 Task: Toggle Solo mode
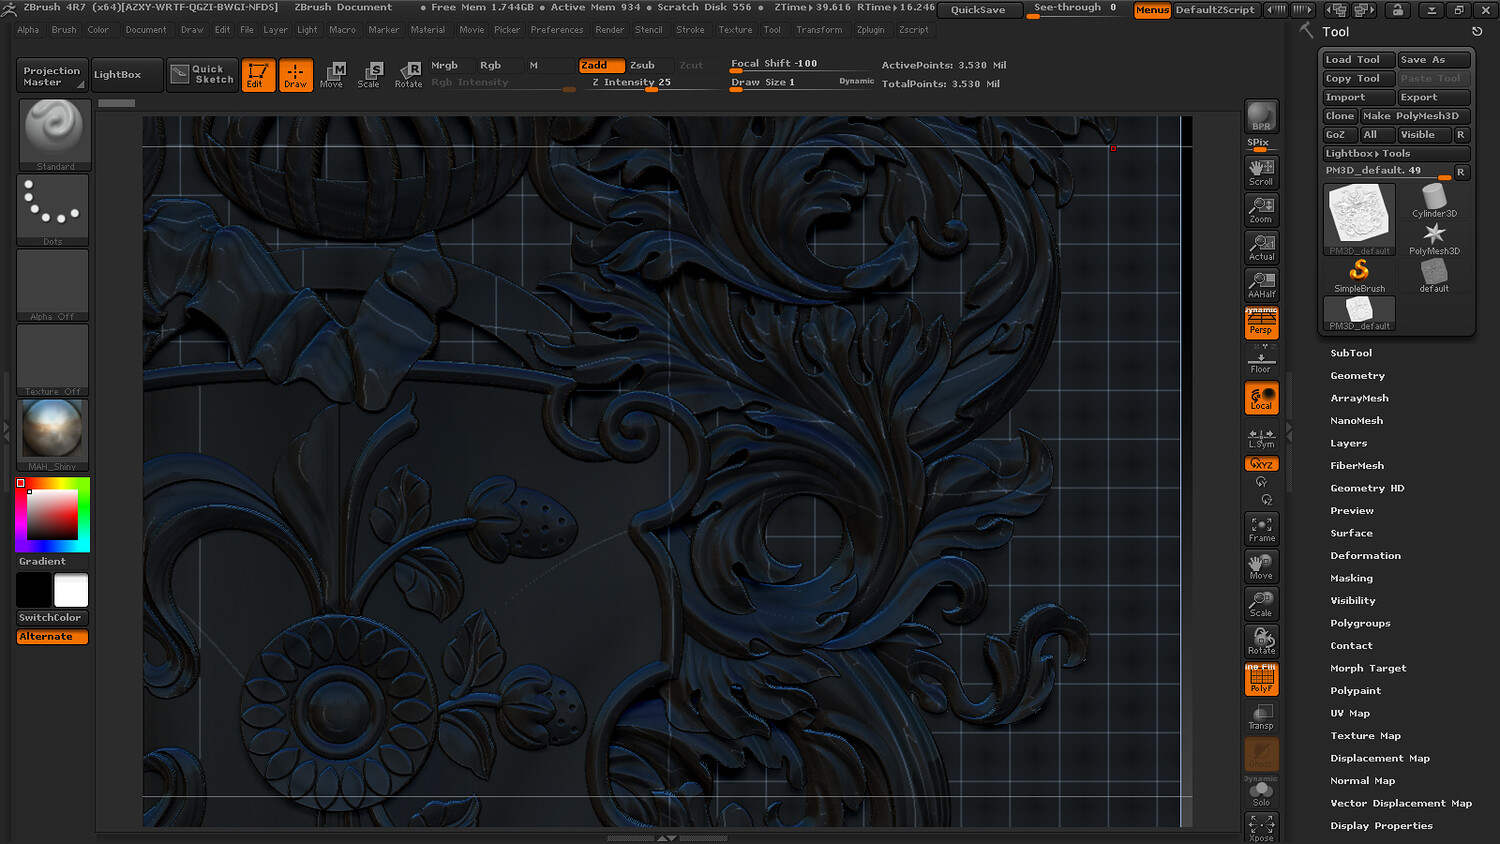[1262, 794]
